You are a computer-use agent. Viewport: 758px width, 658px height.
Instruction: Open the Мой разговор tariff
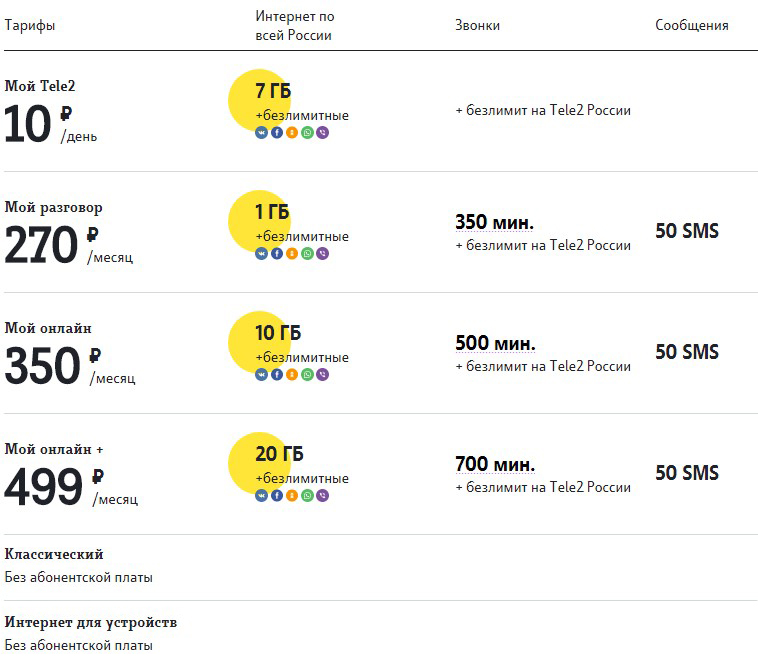click(x=53, y=207)
